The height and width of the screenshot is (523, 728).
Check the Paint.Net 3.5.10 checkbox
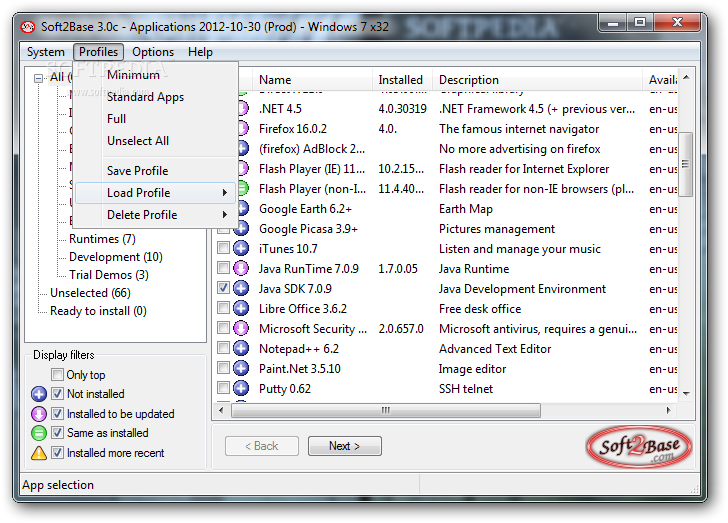pyautogui.click(x=223, y=368)
